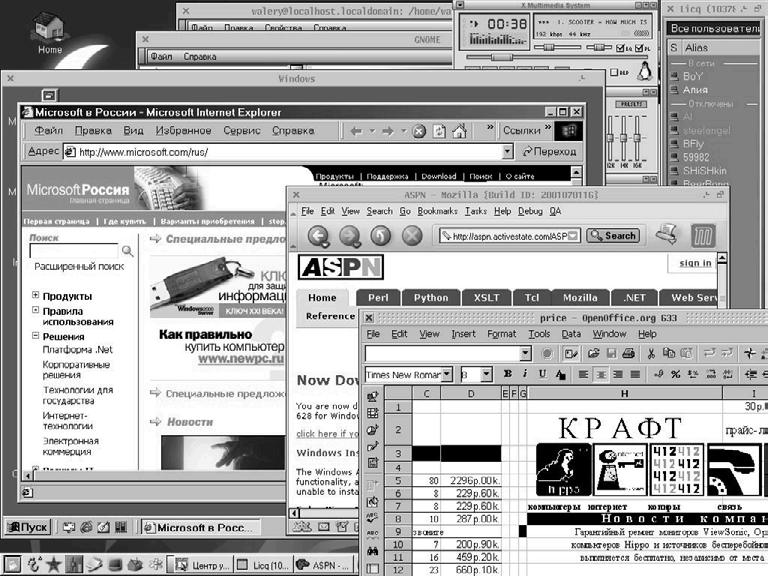Viewport: 768px width, 576px height.
Task: Expand the Правила использования section
Action: (36, 309)
